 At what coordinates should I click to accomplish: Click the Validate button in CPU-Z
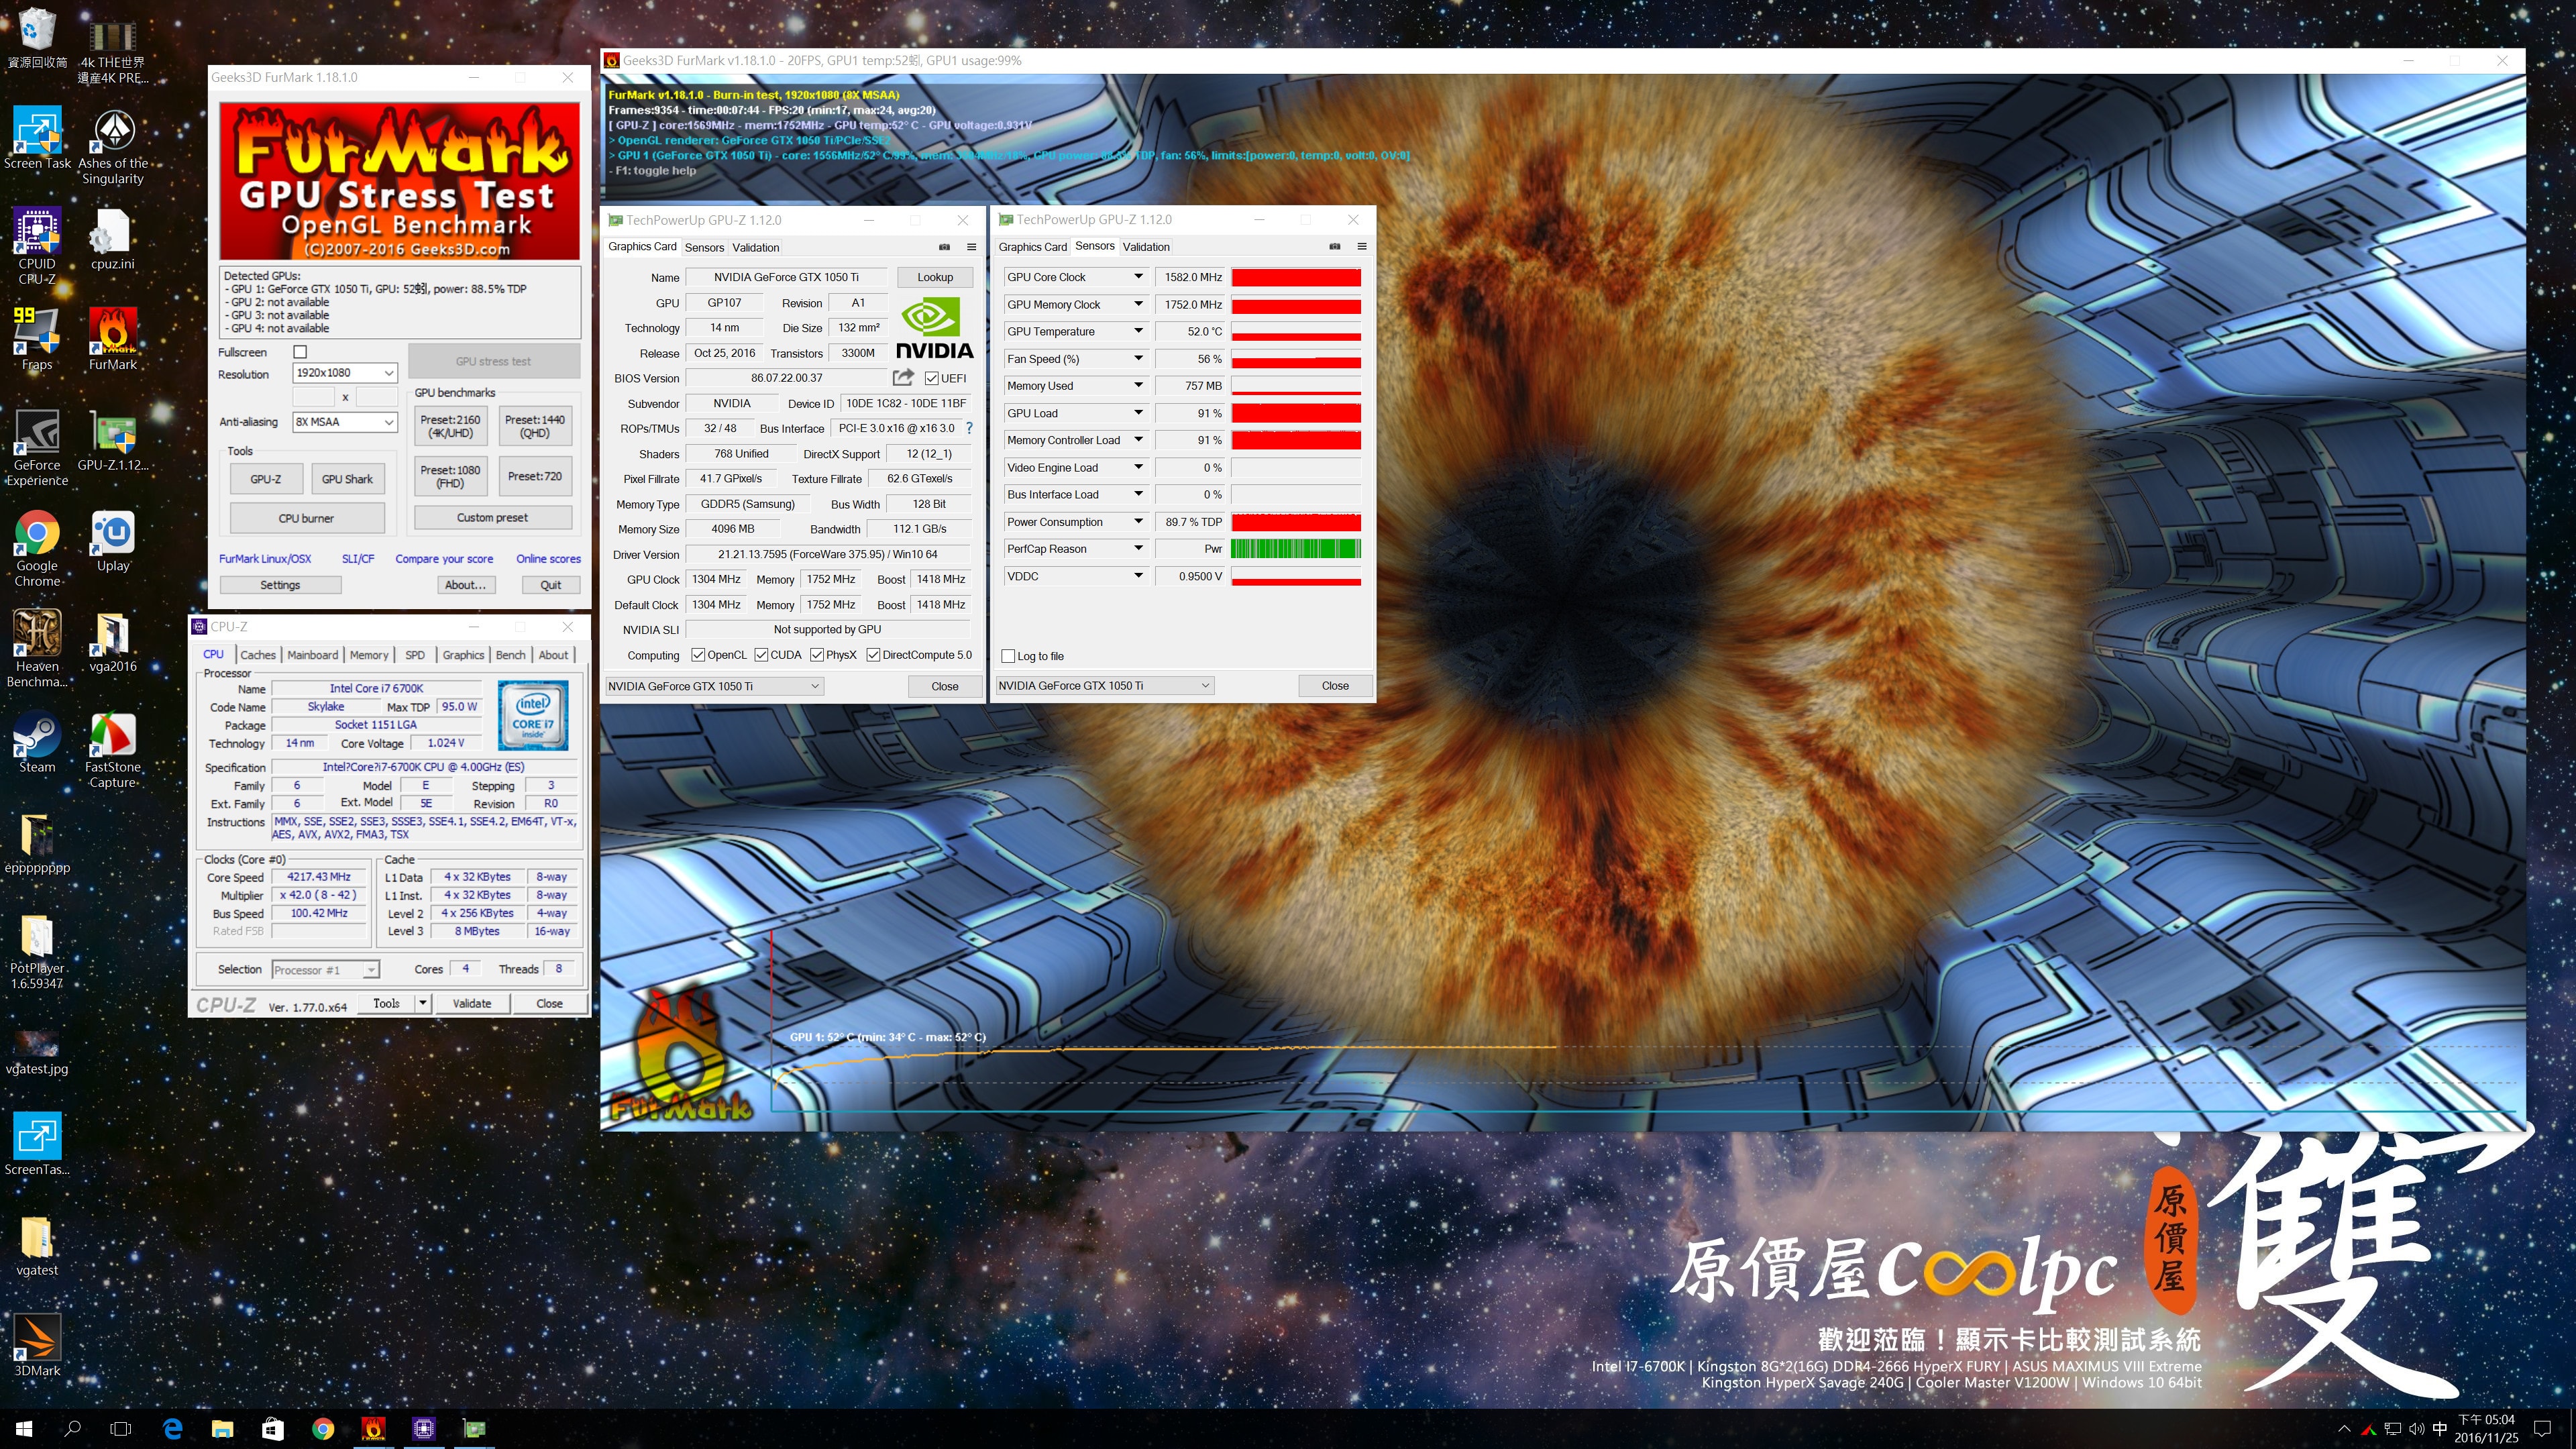[x=472, y=1003]
